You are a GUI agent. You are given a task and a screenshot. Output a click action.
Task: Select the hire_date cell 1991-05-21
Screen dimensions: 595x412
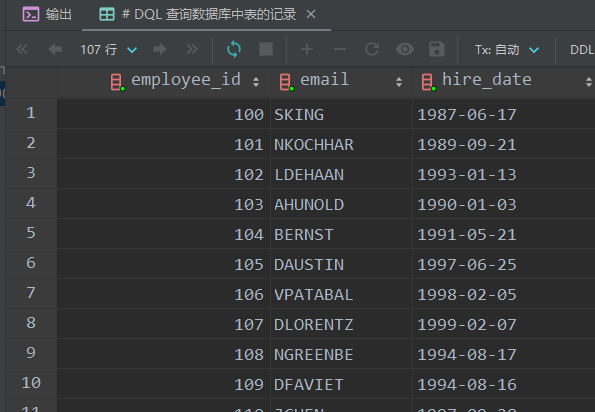(x=504, y=234)
